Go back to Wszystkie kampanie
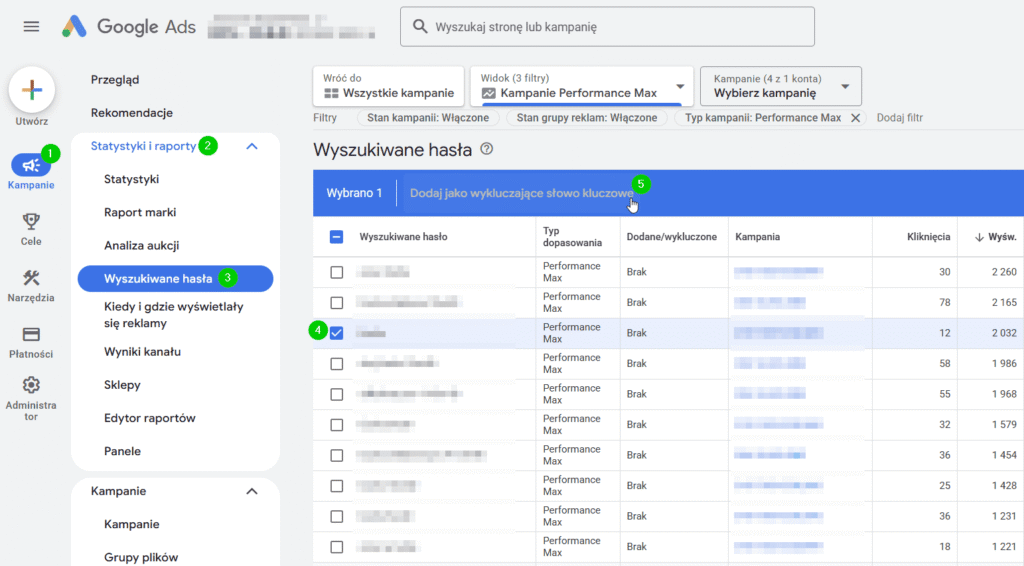The image size is (1024, 566). (x=389, y=86)
